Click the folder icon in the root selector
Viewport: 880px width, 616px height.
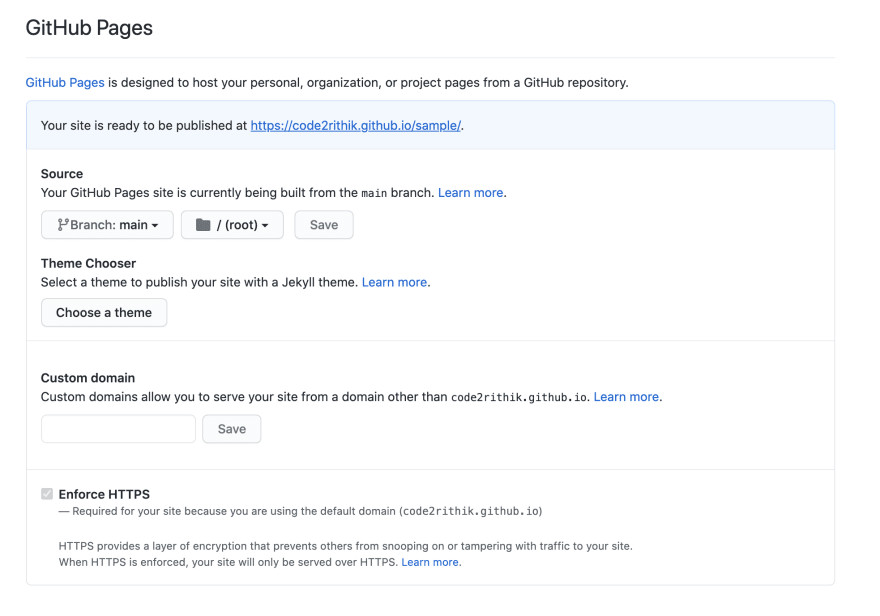point(203,225)
